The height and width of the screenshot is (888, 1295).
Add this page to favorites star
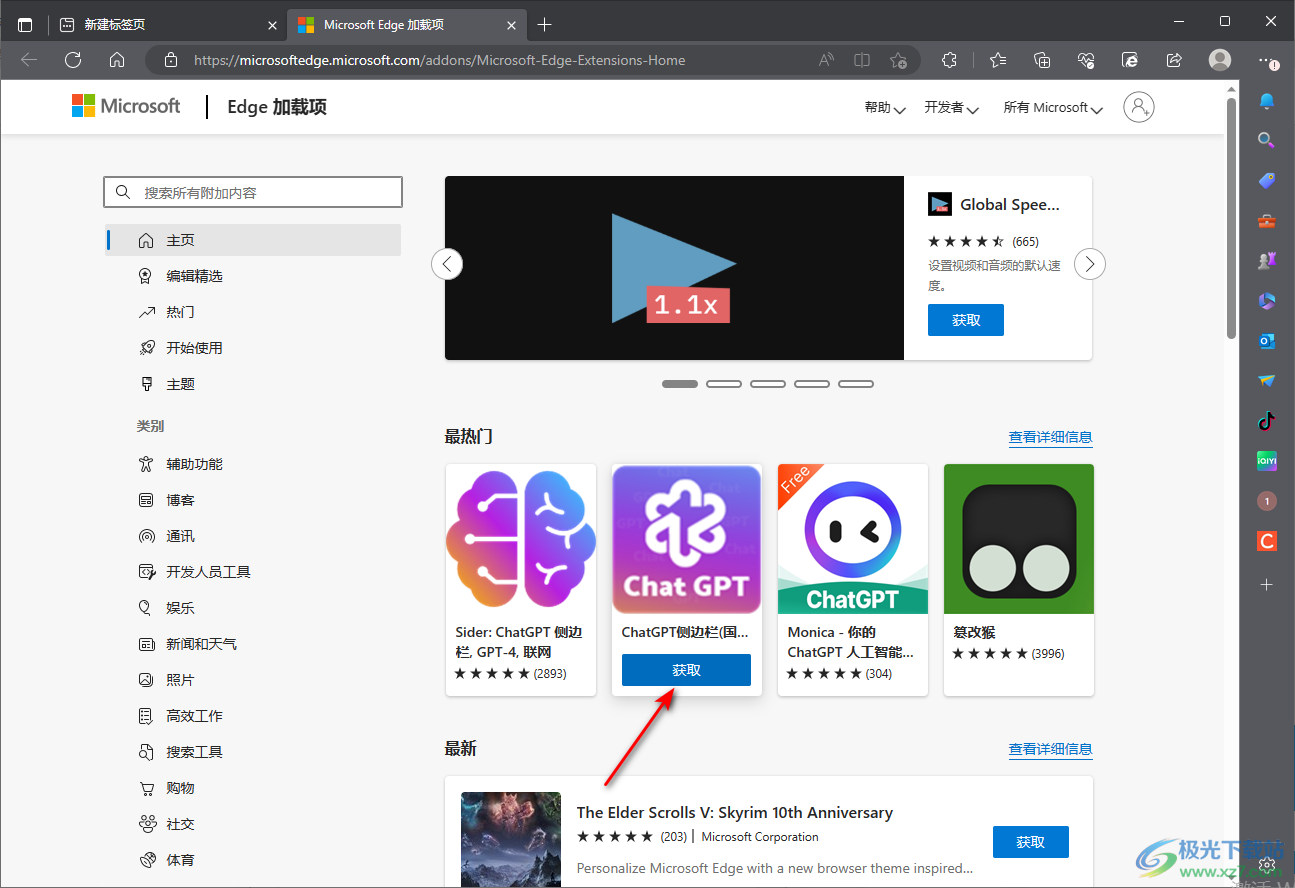[x=898, y=60]
